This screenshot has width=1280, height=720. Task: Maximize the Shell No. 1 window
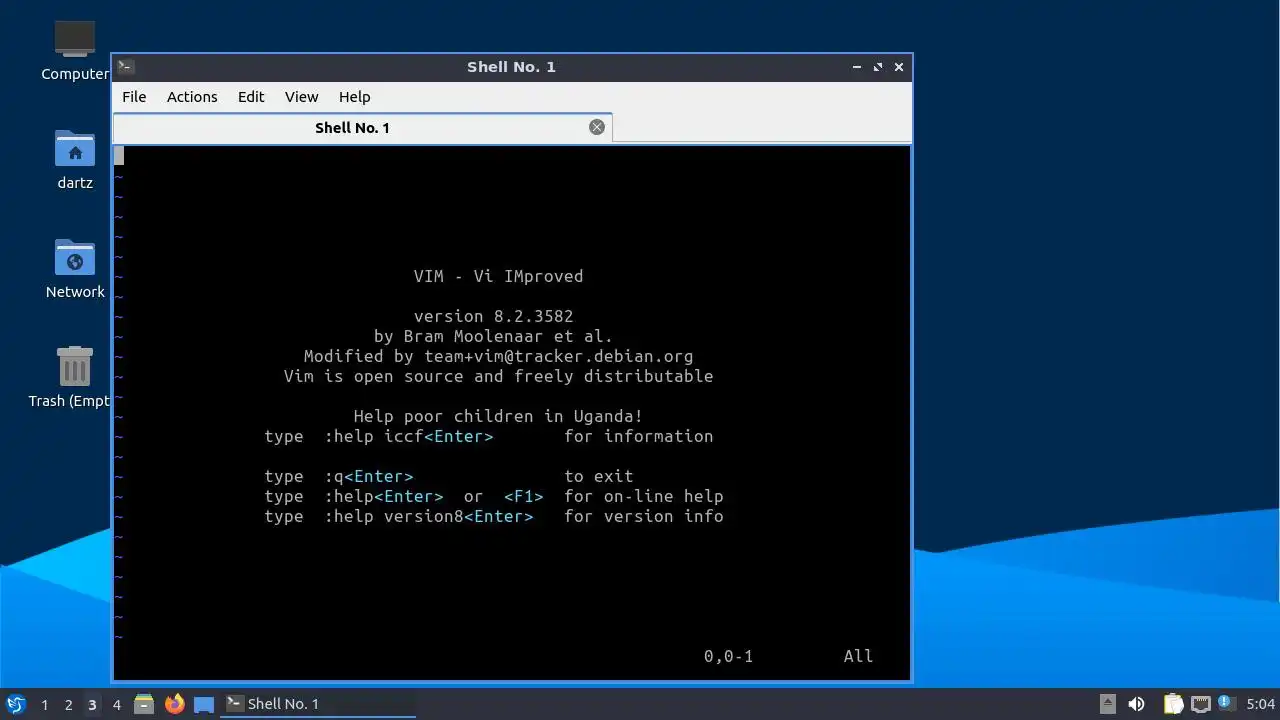click(878, 67)
